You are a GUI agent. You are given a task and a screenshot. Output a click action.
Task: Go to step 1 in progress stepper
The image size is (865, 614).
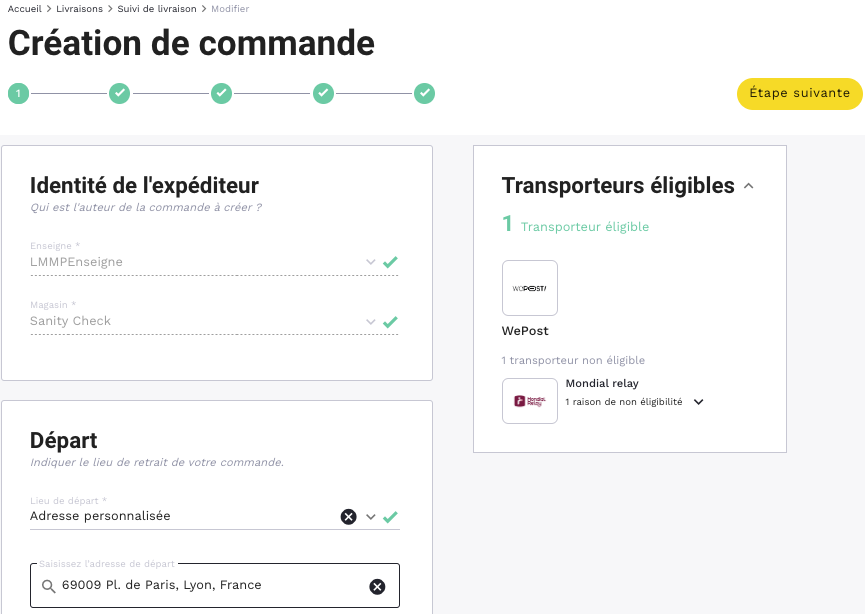coord(18,94)
